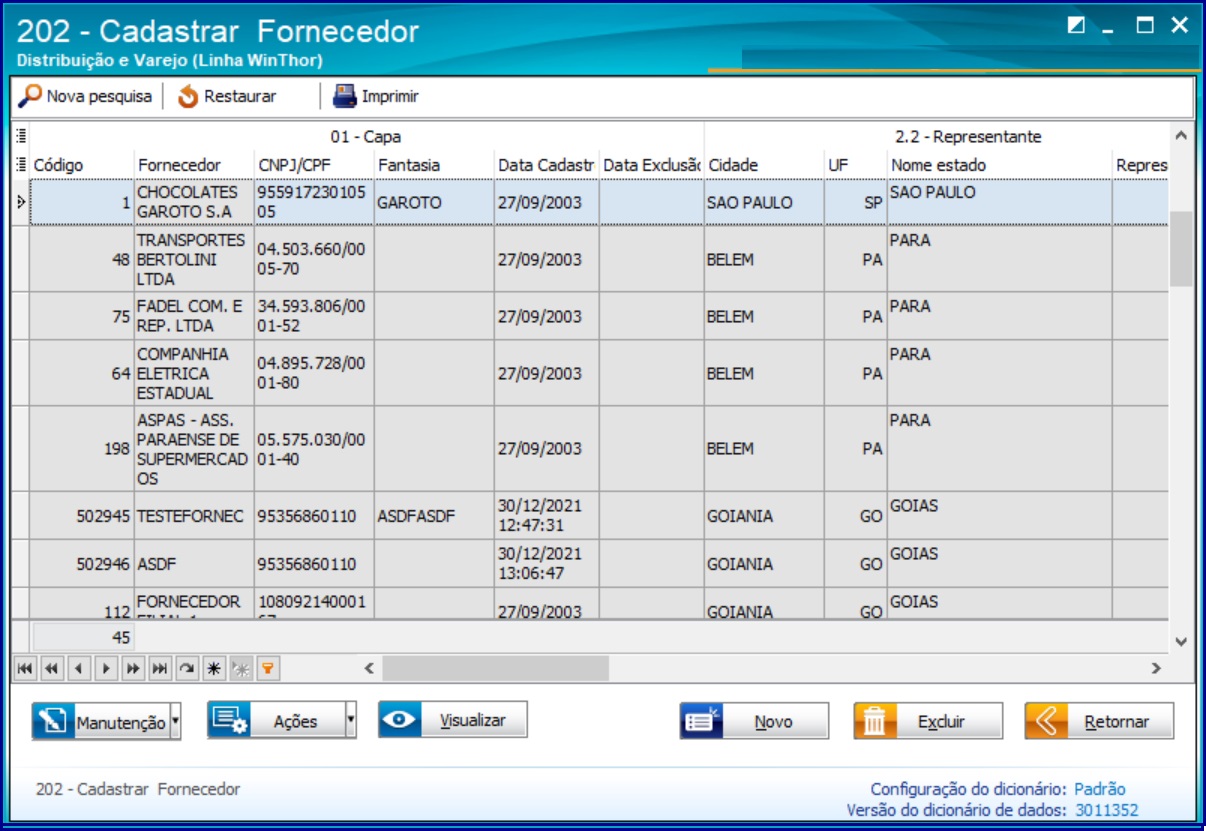This screenshot has width=1206, height=831.
Task: Select the ASPAS - ASS. PARAENSE supplier cell
Action: pos(194,449)
